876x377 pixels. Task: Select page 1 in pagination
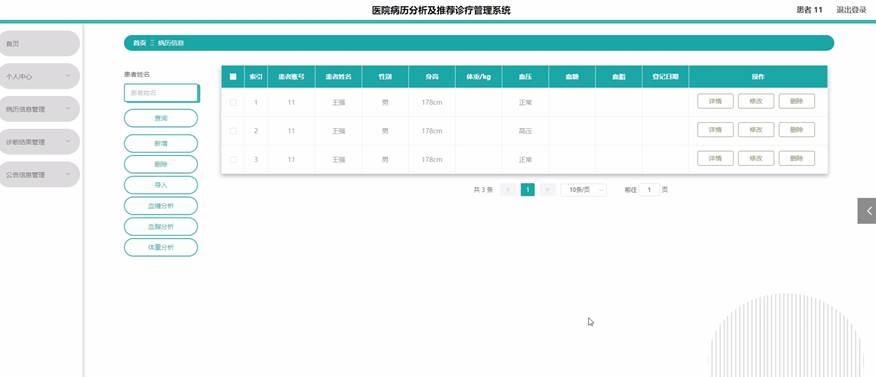click(x=527, y=190)
